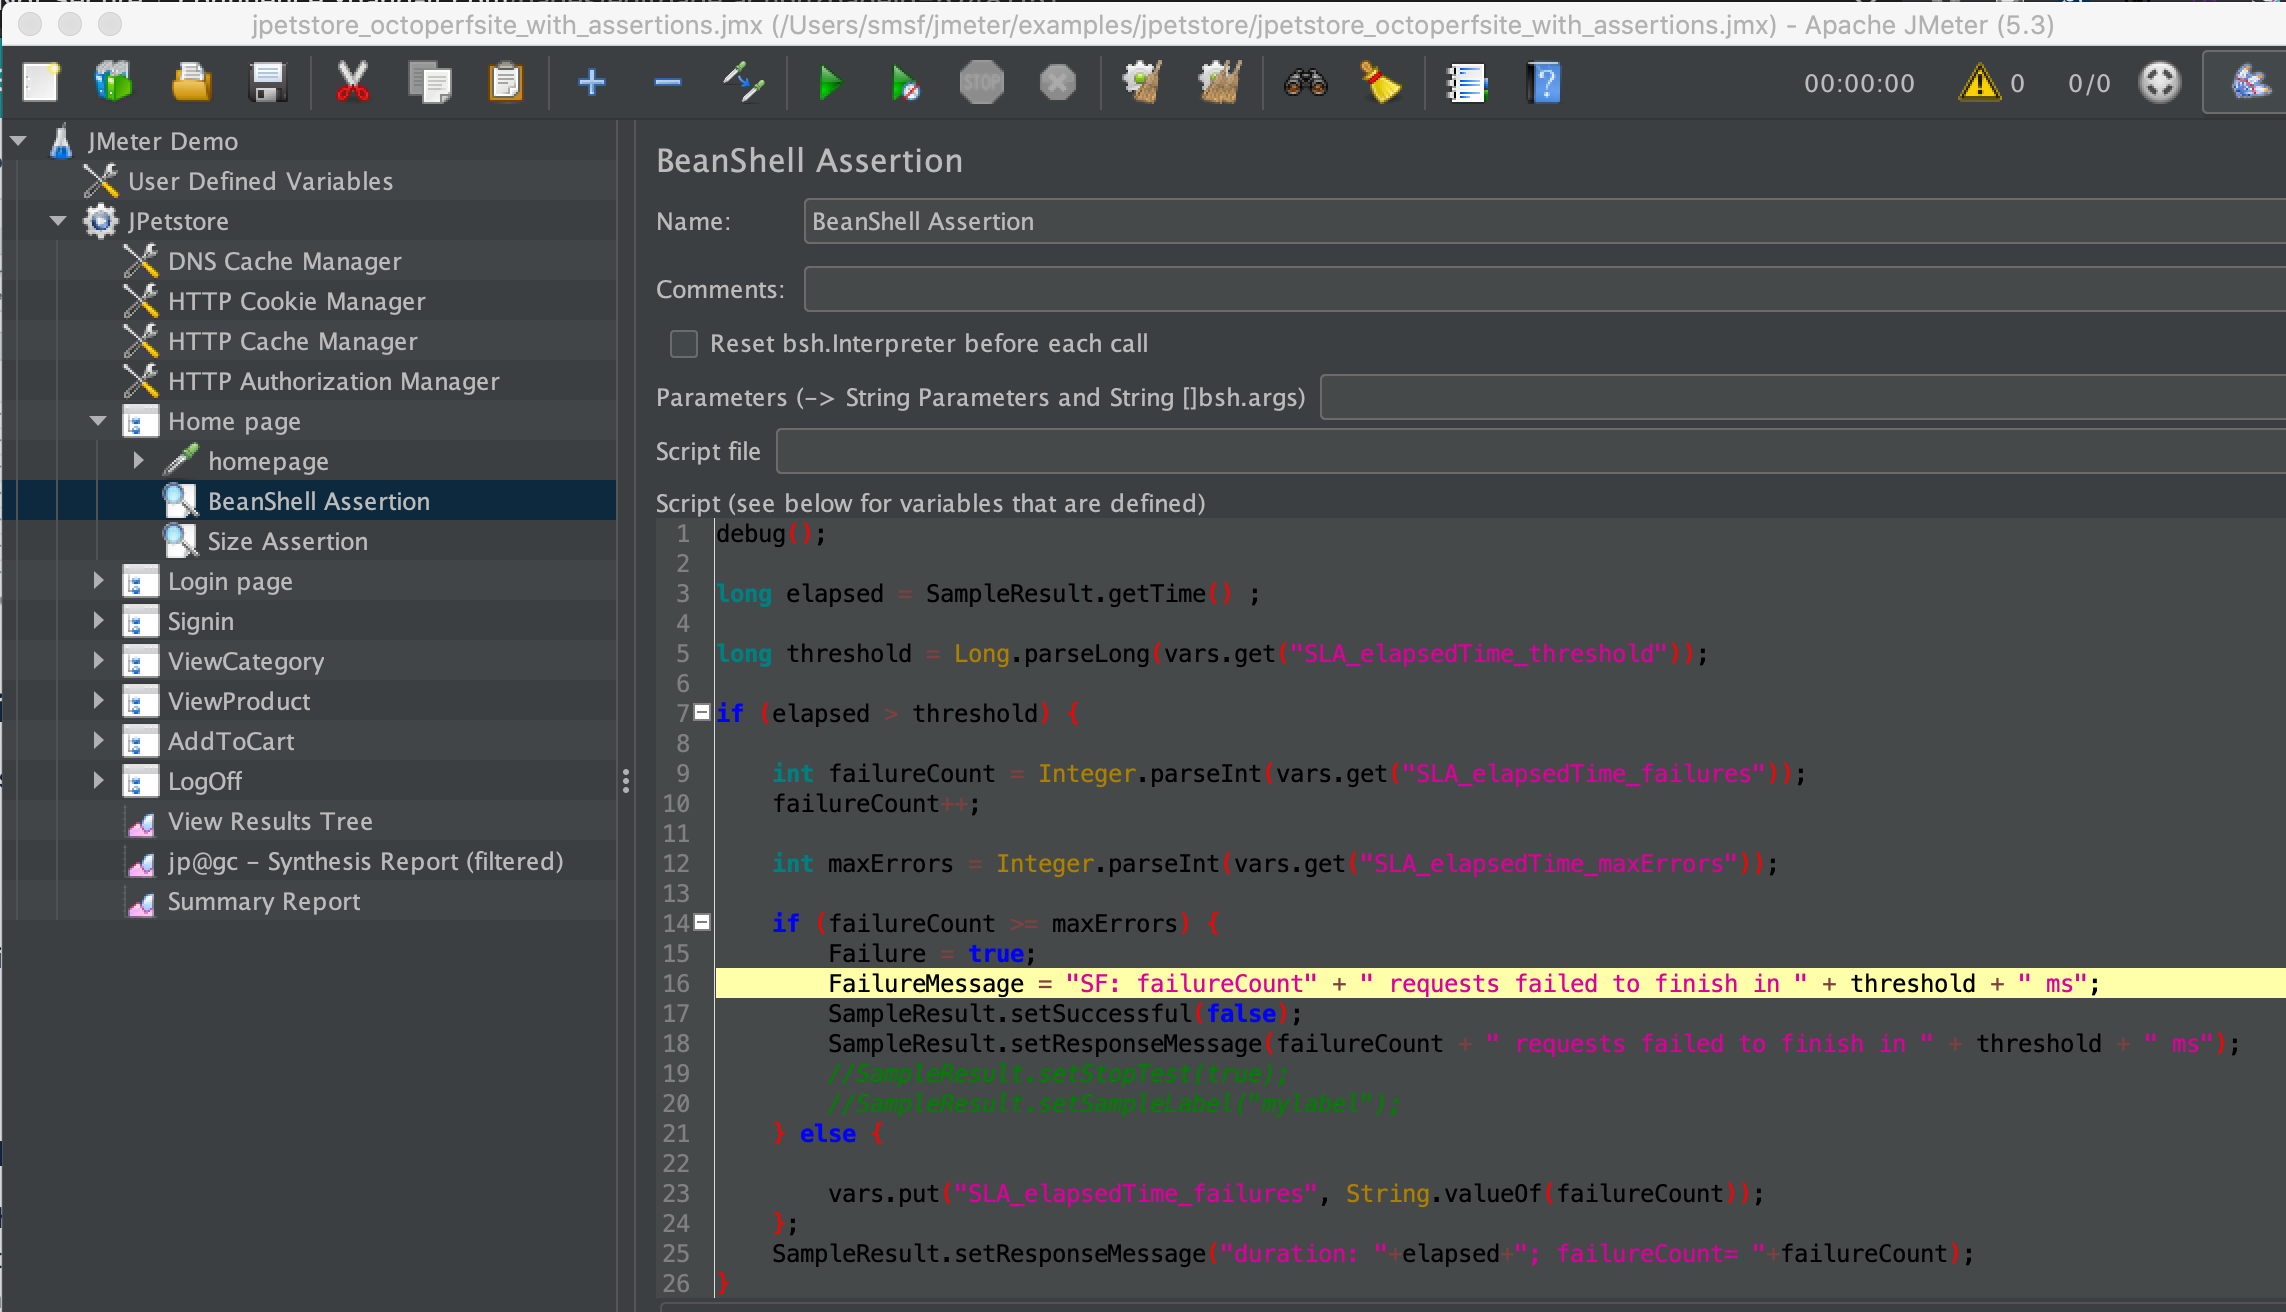Collapse the JPetstore thread group

coord(59,221)
